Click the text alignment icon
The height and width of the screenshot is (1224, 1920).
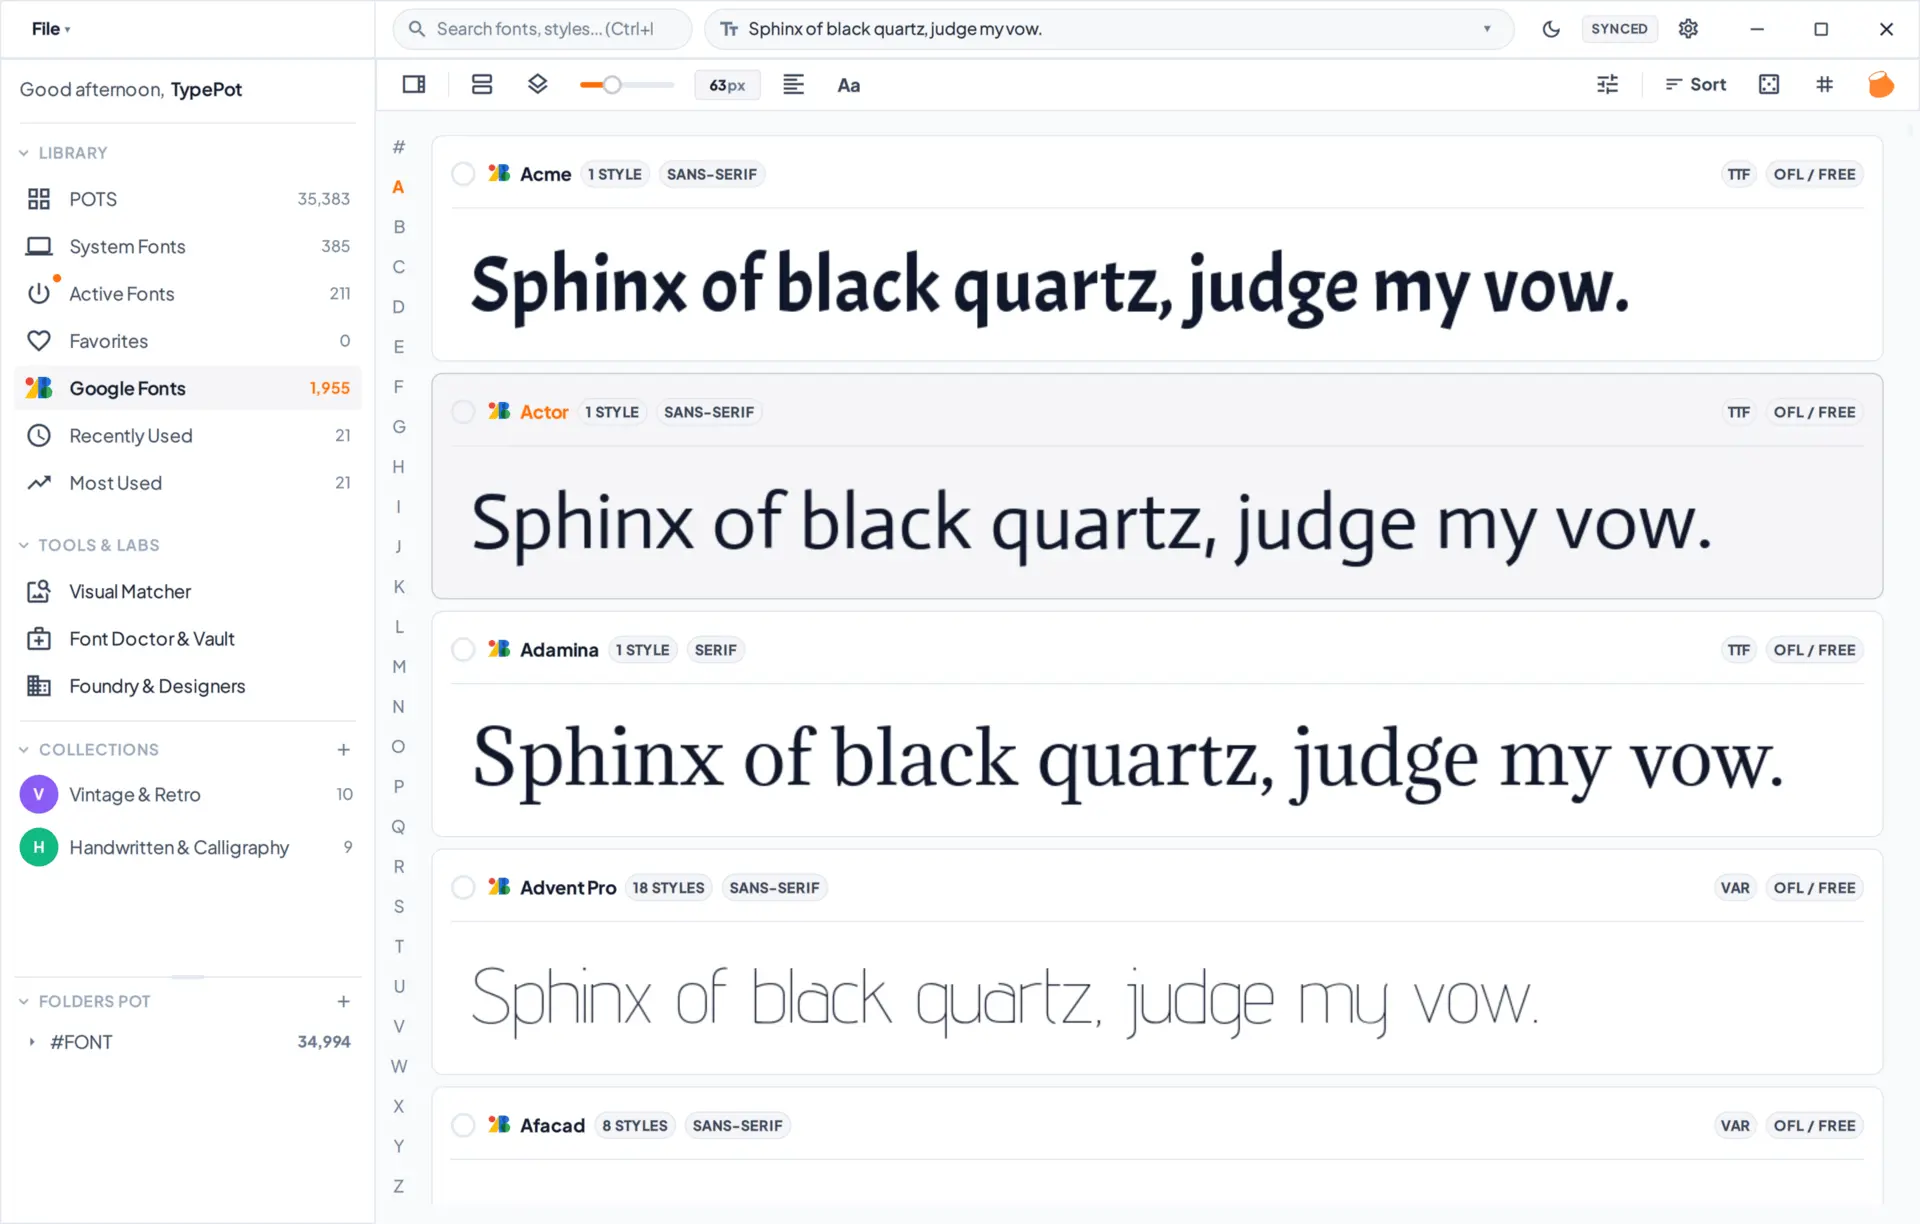click(x=793, y=85)
